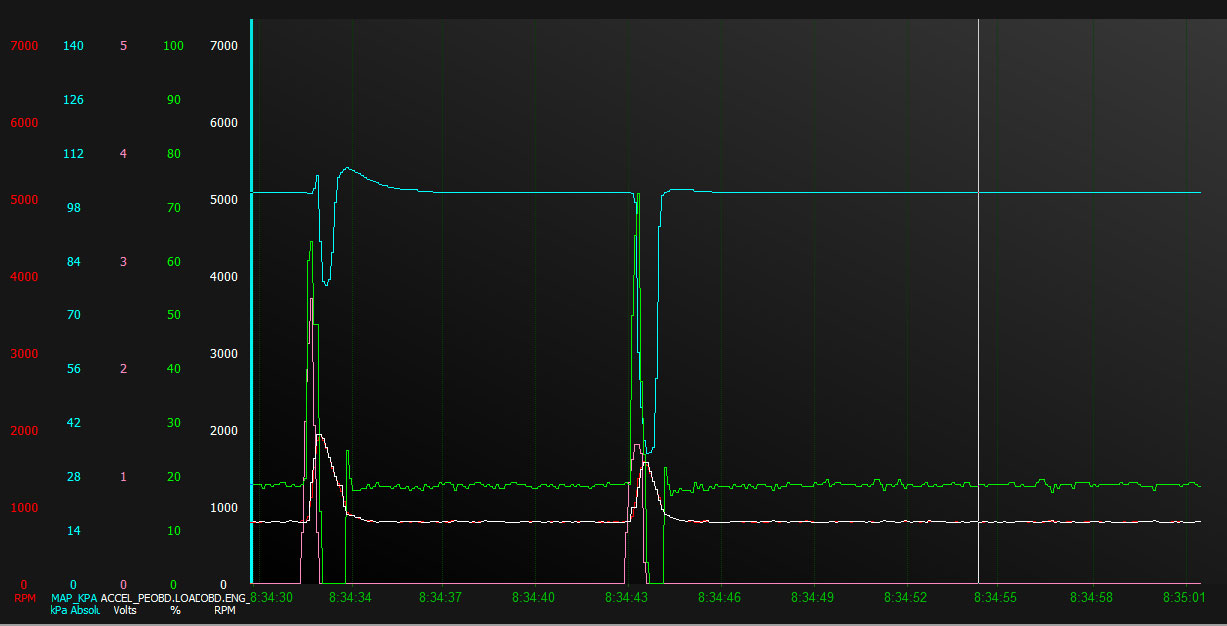The width and height of the screenshot is (1227, 626).
Task: Click the 8:34:49 time axis label
Action: 812,597
